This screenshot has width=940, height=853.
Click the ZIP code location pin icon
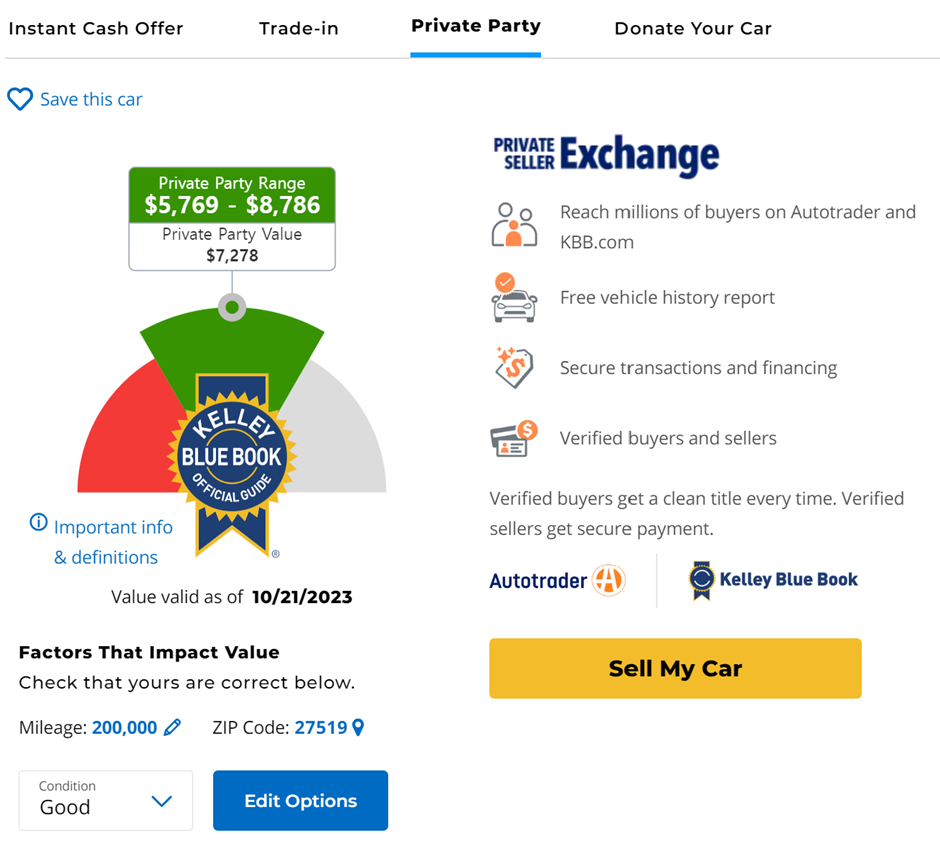point(358,727)
